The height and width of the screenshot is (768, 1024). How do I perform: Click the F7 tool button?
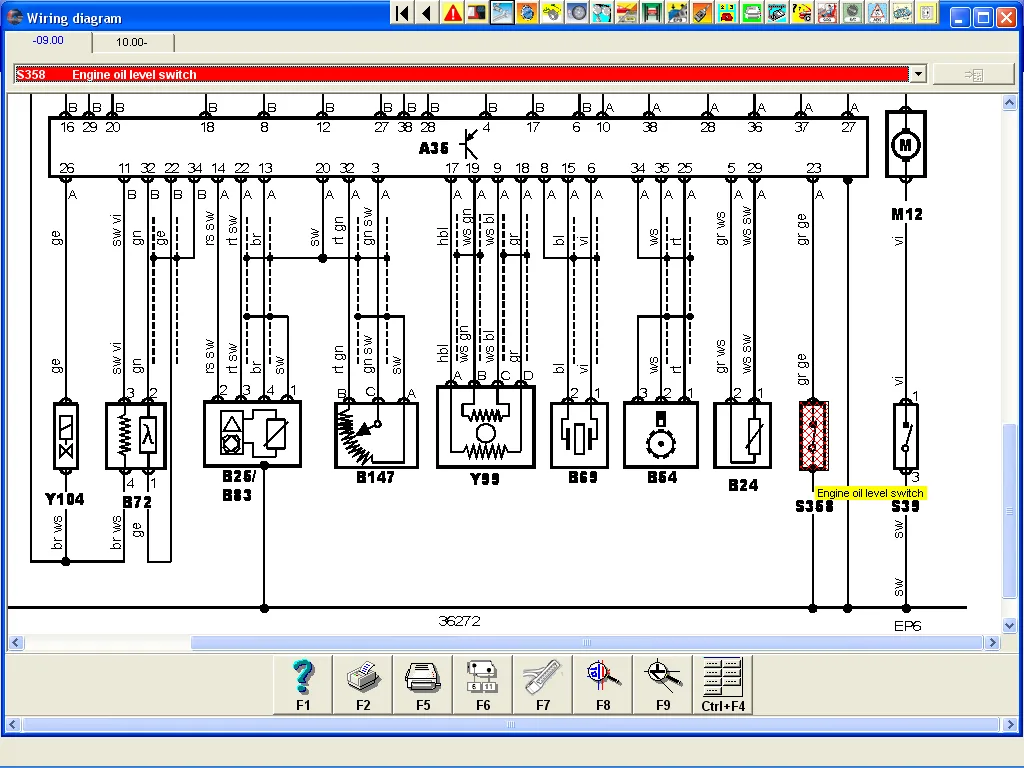tap(543, 684)
